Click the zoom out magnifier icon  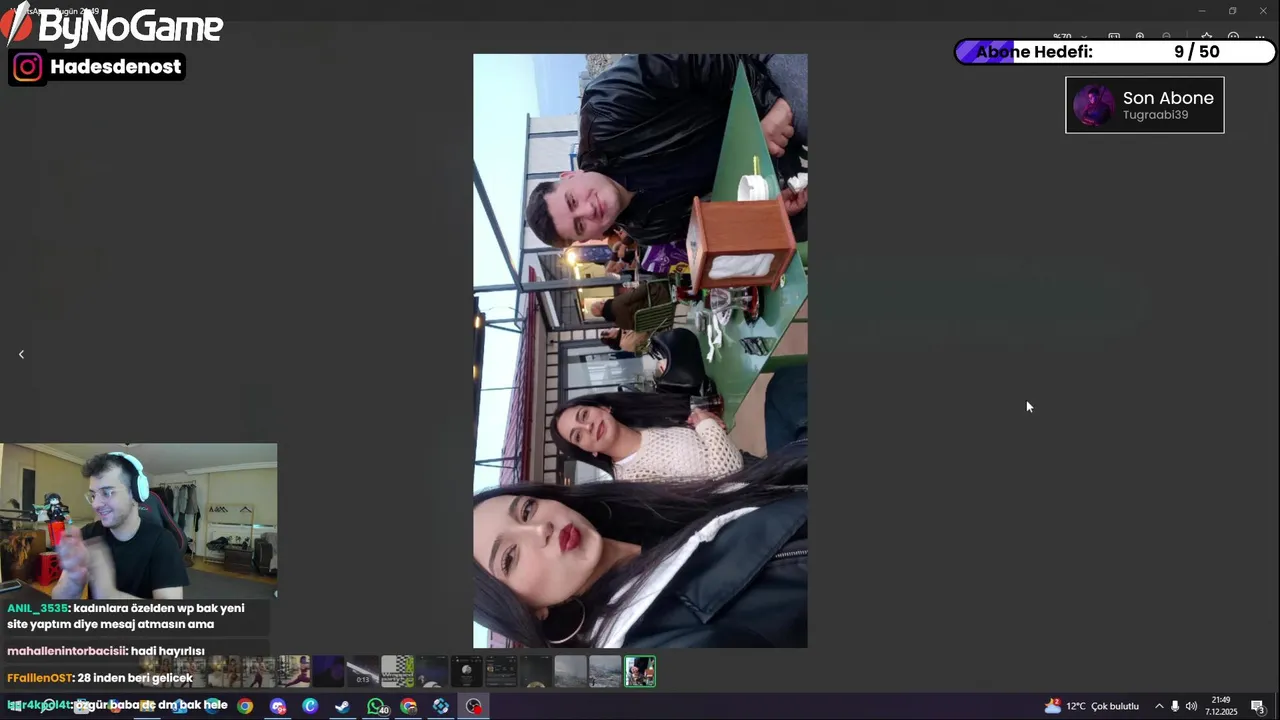coord(1166,37)
